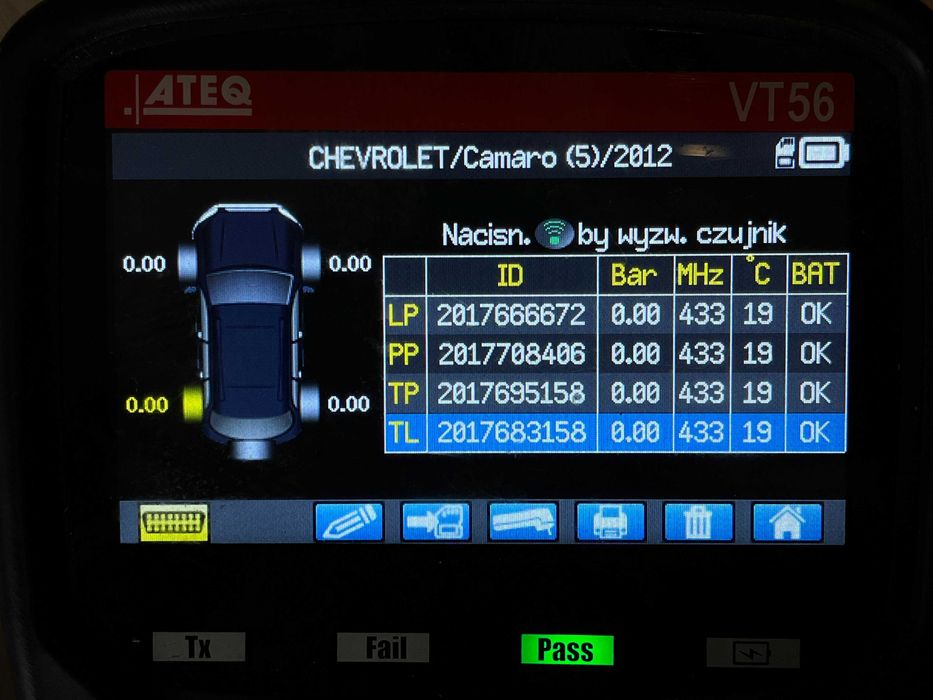Select the TP sensor row label
This screenshot has width=933, height=700.
click(404, 393)
